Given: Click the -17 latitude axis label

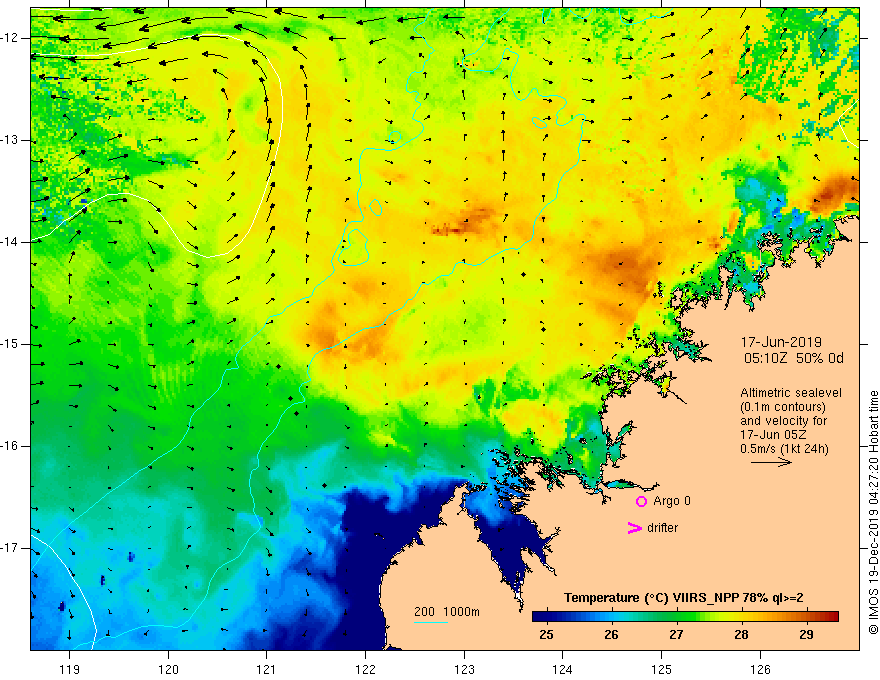Looking at the screenshot, I should pyautogui.click(x=11, y=548).
